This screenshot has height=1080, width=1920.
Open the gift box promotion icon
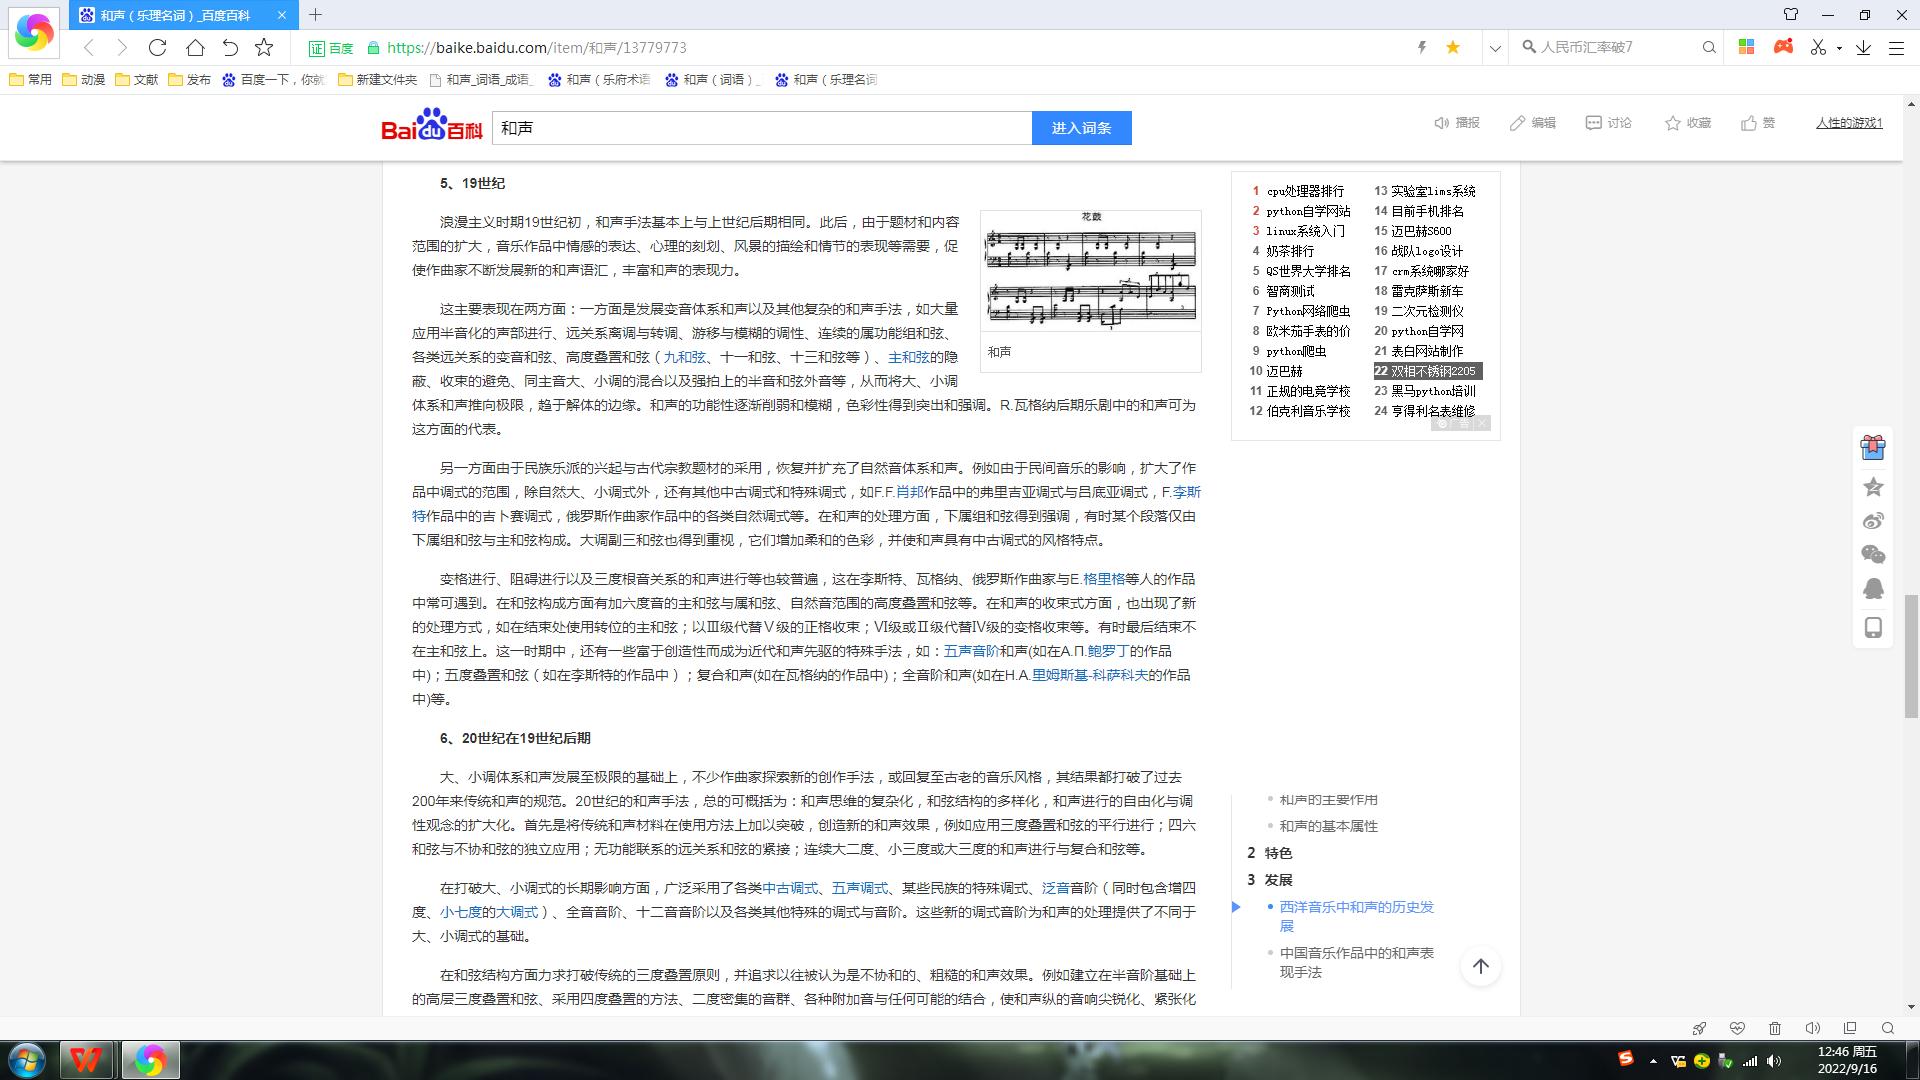click(1872, 447)
